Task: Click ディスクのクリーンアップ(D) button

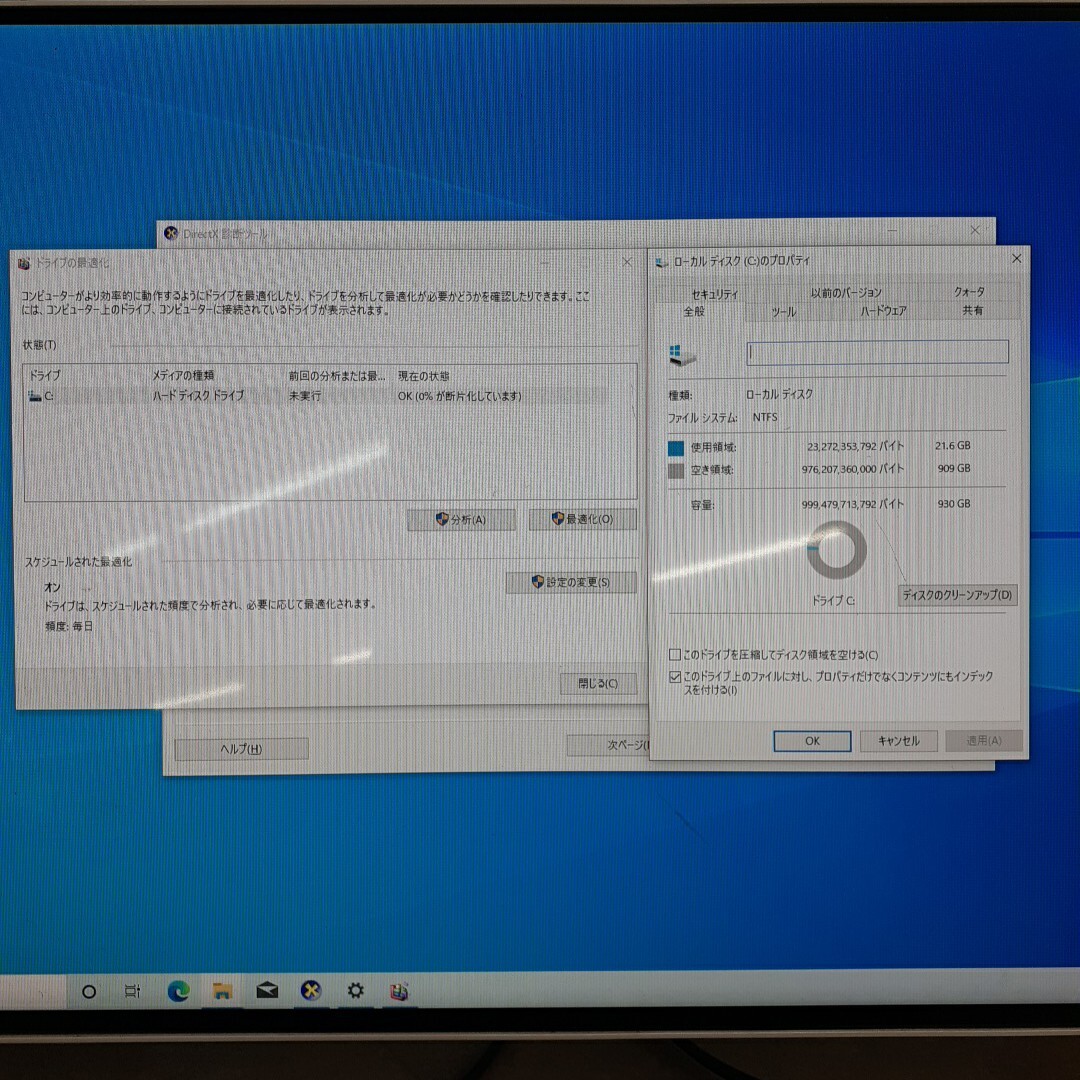Action: pos(957,594)
